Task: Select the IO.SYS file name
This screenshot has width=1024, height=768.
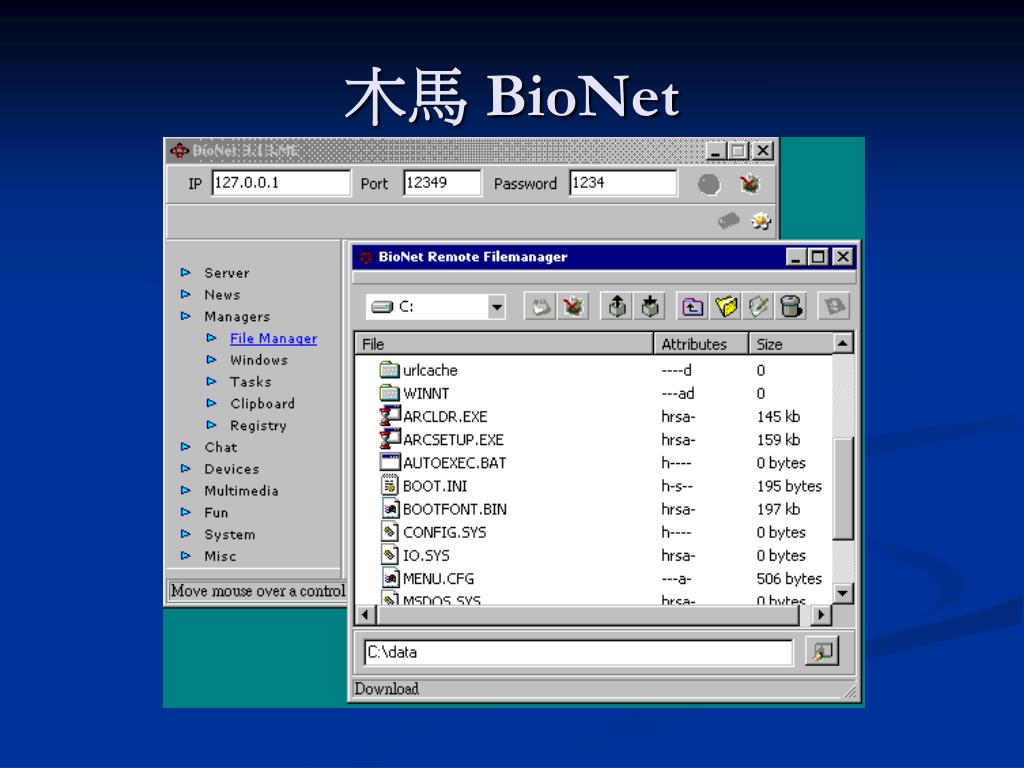Action: [426, 555]
